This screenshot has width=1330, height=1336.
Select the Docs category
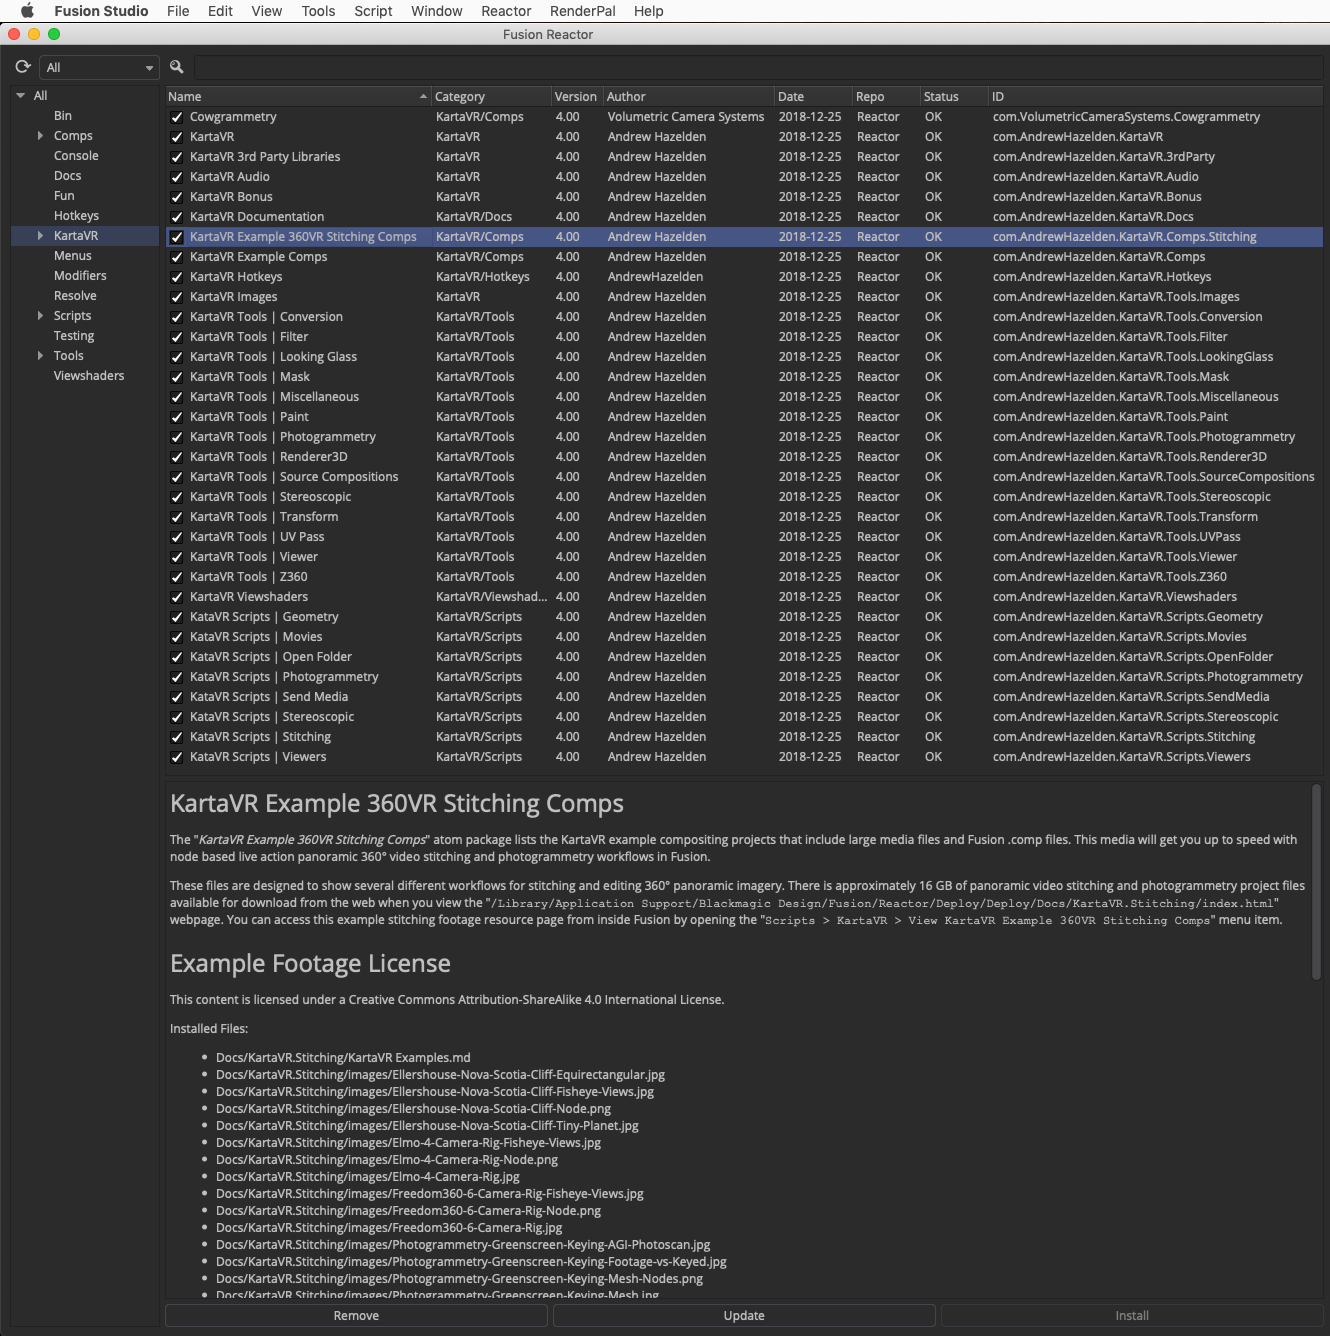(x=67, y=176)
